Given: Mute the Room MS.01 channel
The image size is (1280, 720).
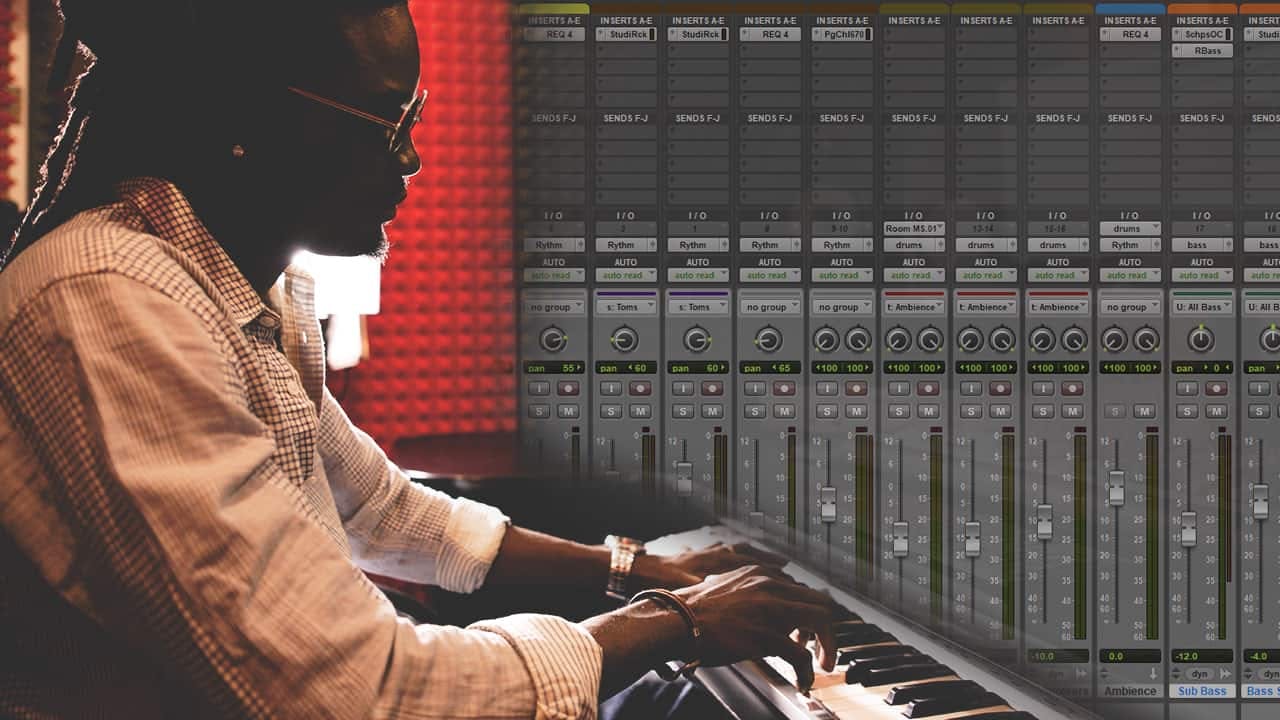Looking at the screenshot, I should (928, 411).
